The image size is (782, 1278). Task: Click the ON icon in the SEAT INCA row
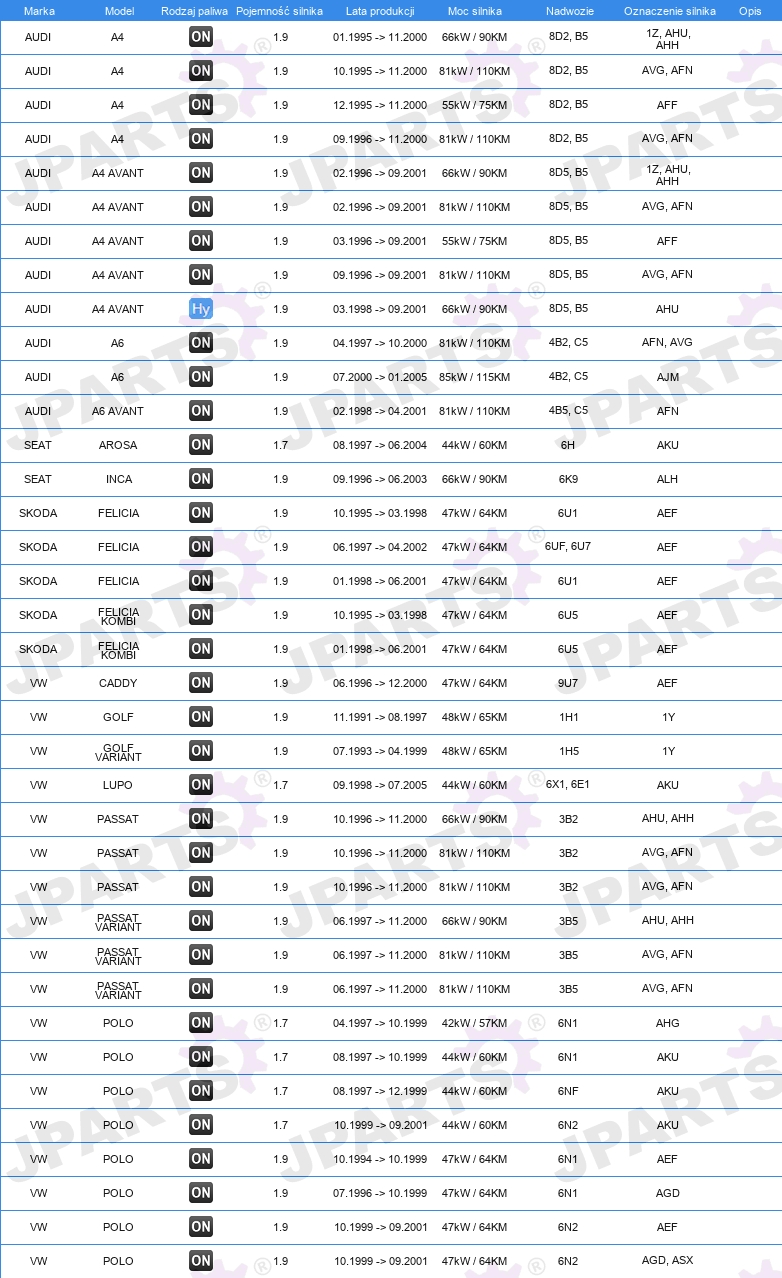pyautogui.click(x=201, y=479)
